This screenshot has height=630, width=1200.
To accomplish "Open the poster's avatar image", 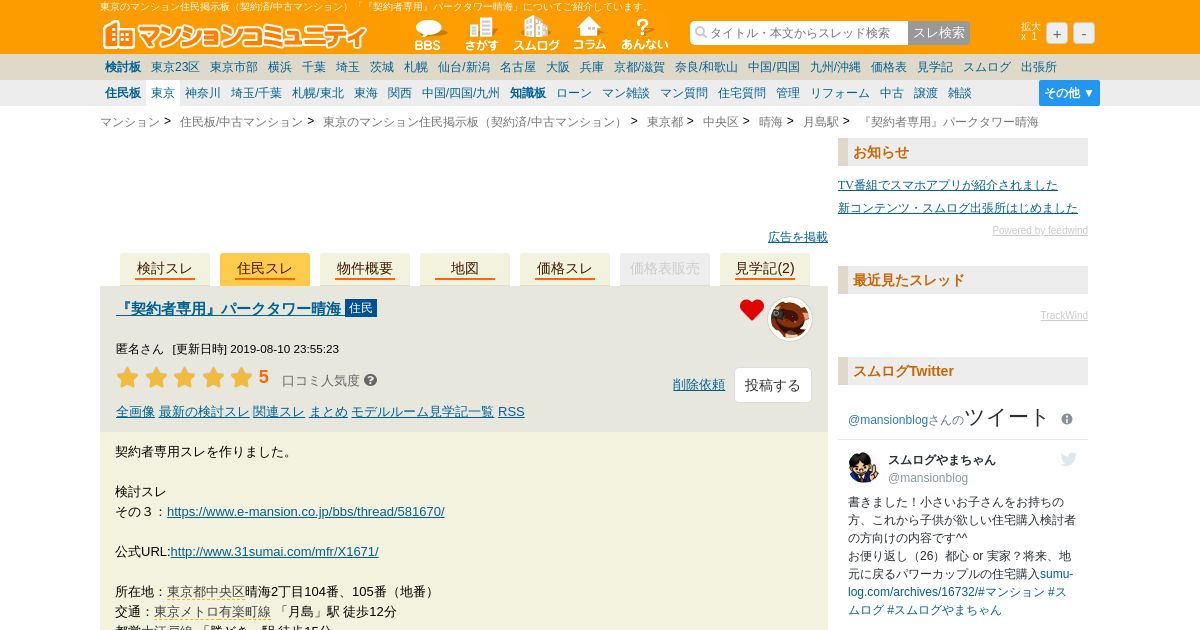I will point(790,319).
